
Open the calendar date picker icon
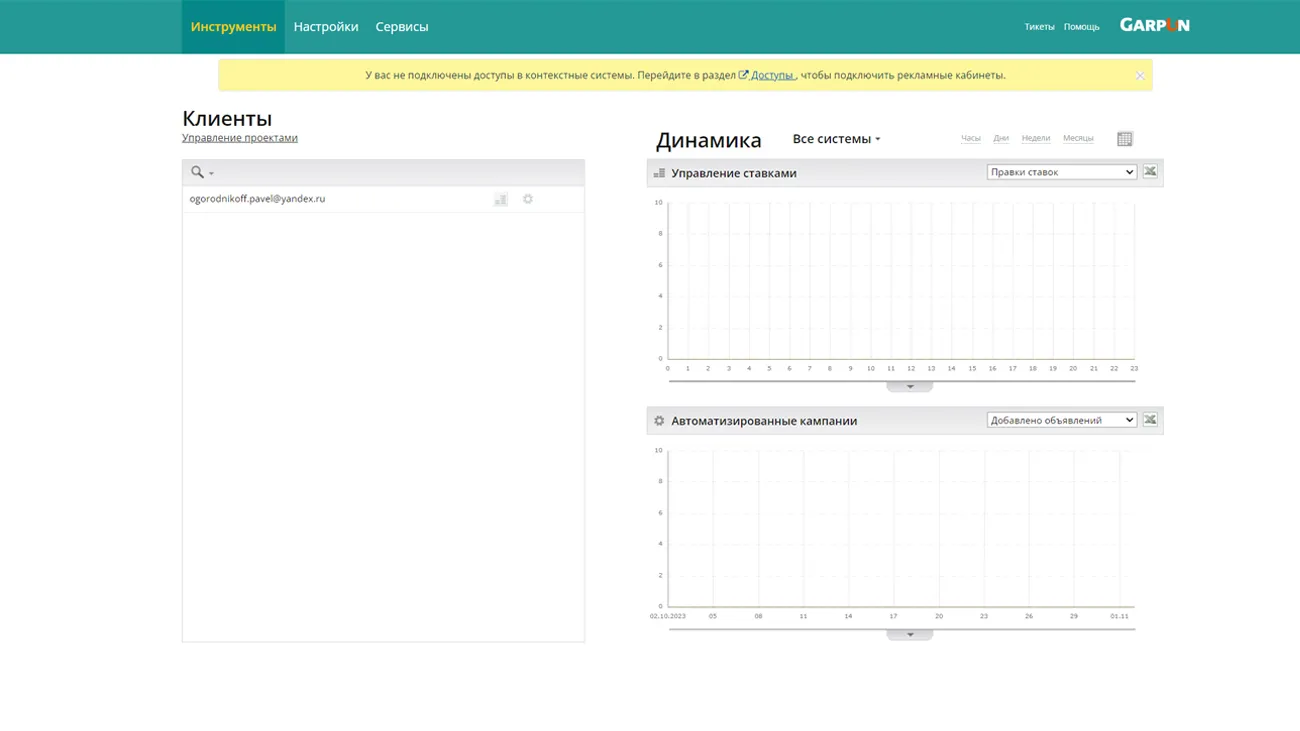pyautogui.click(x=1125, y=139)
